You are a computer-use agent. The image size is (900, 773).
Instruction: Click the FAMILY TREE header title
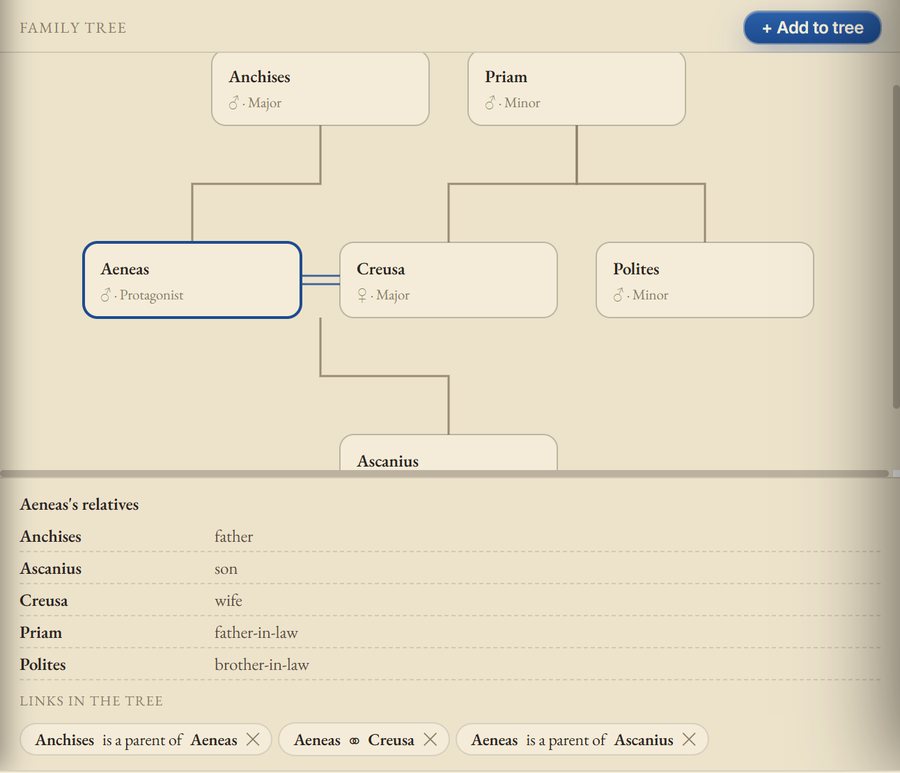(x=73, y=28)
